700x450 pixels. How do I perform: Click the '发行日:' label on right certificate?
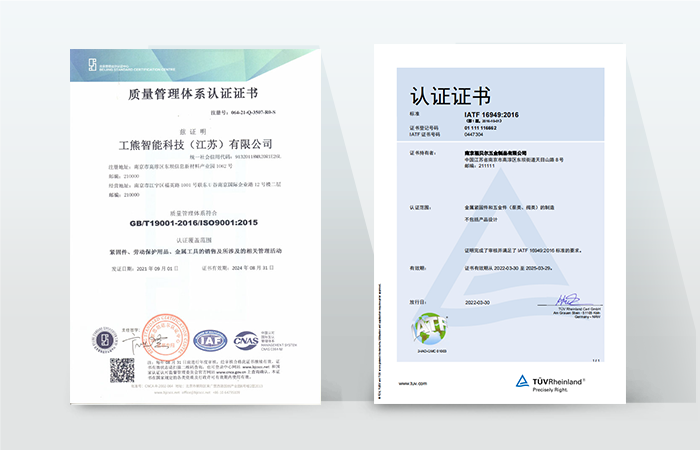[x=418, y=302]
